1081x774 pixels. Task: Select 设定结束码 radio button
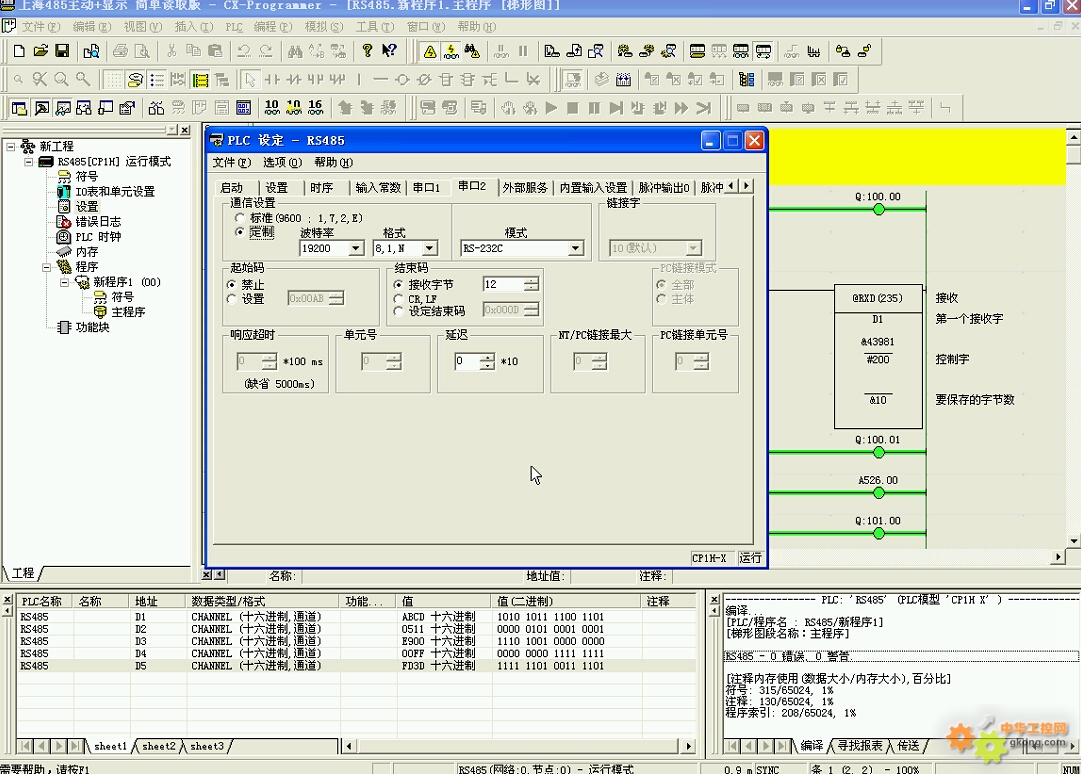[398, 312]
